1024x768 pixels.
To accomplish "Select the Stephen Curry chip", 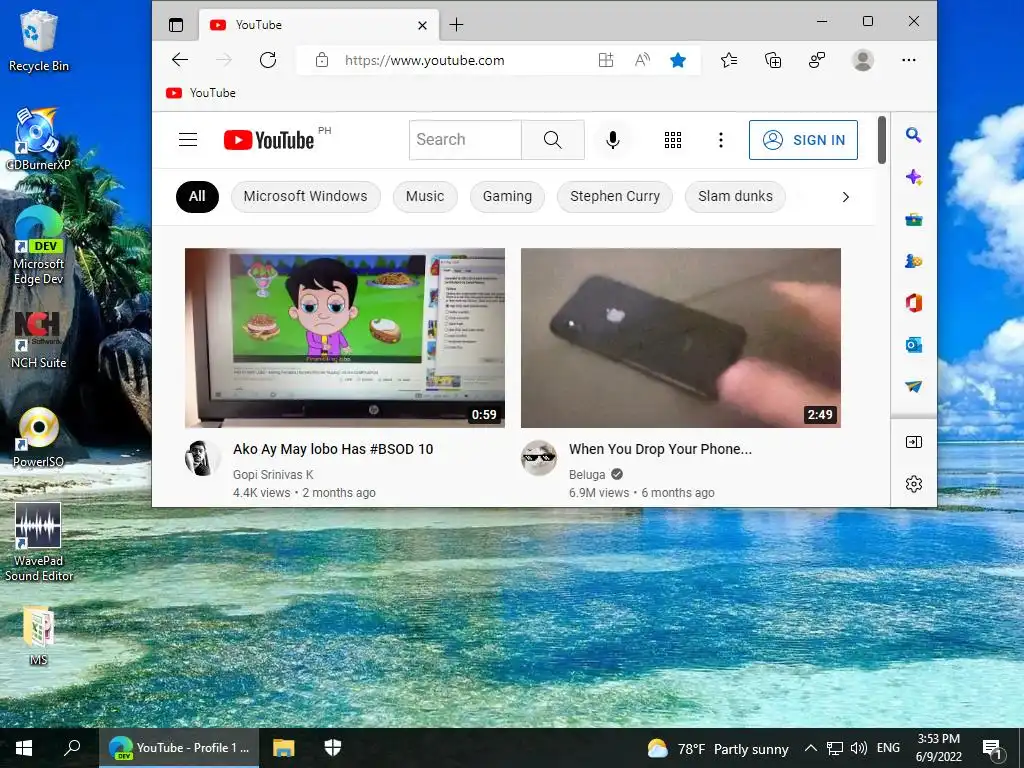I will point(615,197).
